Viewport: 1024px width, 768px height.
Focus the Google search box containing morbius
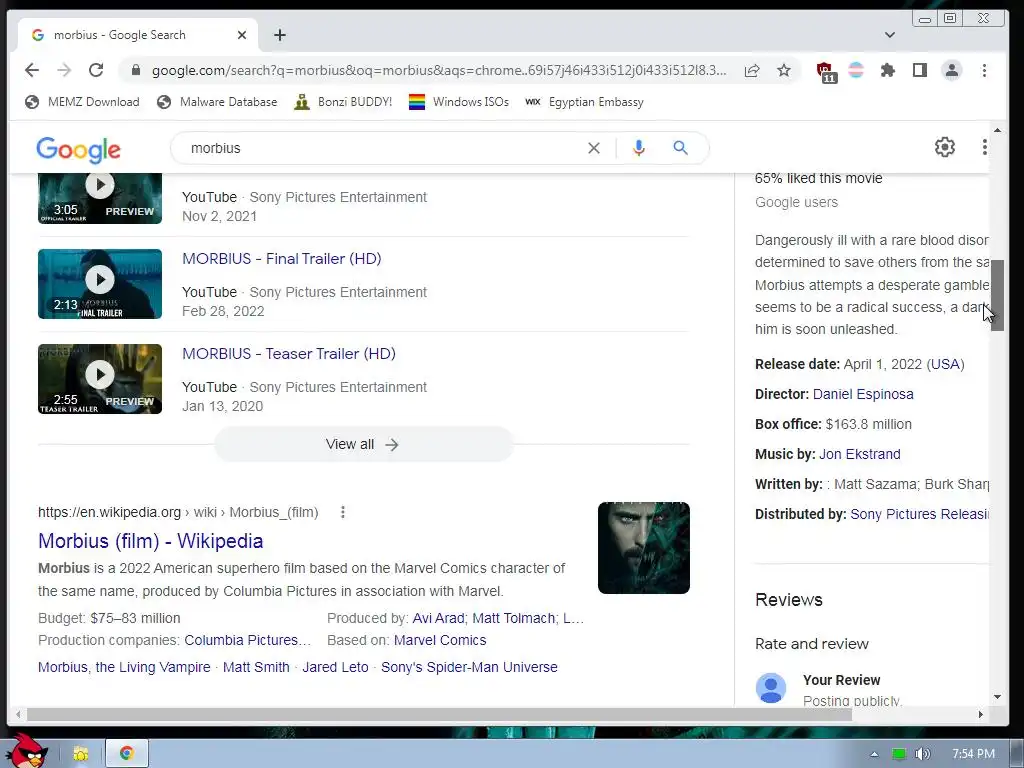pyautogui.click(x=379, y=148)
